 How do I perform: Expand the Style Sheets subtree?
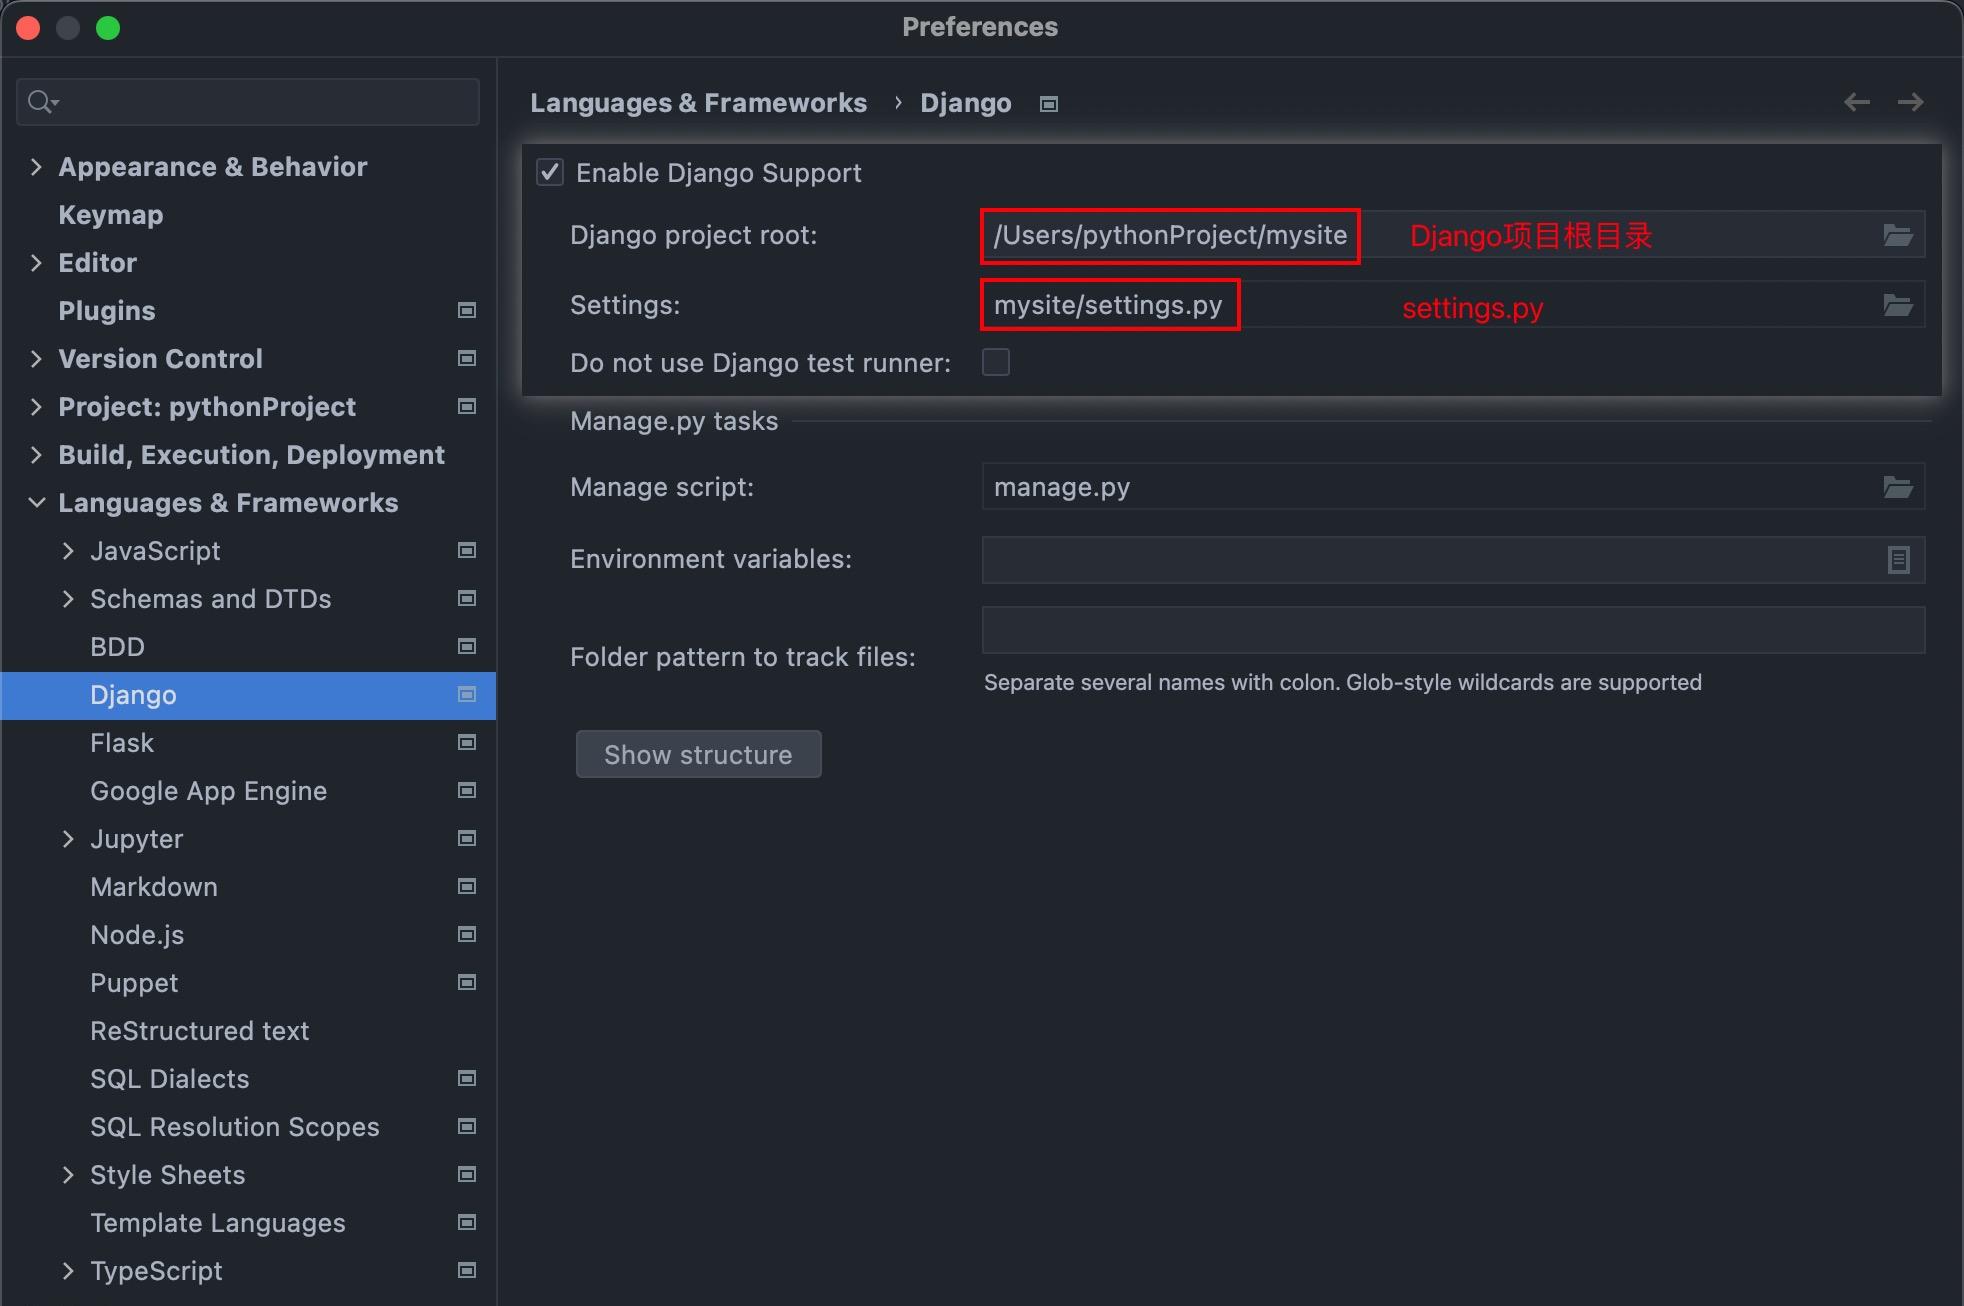(x=68, y=1175)
